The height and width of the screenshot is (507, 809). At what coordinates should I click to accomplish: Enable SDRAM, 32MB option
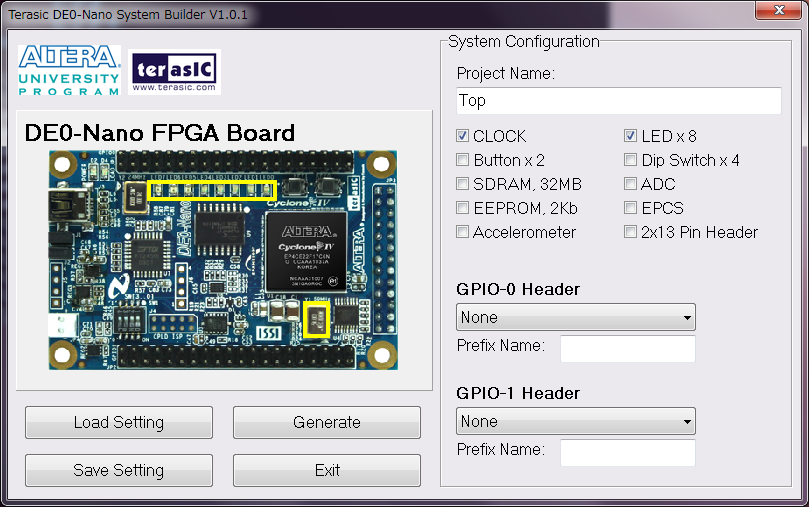(463, 184)
